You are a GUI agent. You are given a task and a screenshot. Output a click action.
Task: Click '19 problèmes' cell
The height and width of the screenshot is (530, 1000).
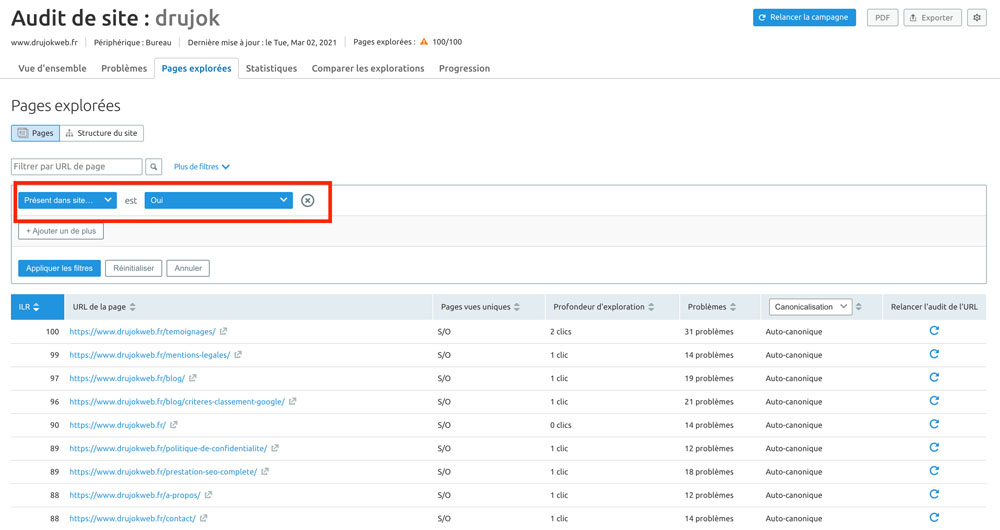pyautogui.click(x=709, y=378)
